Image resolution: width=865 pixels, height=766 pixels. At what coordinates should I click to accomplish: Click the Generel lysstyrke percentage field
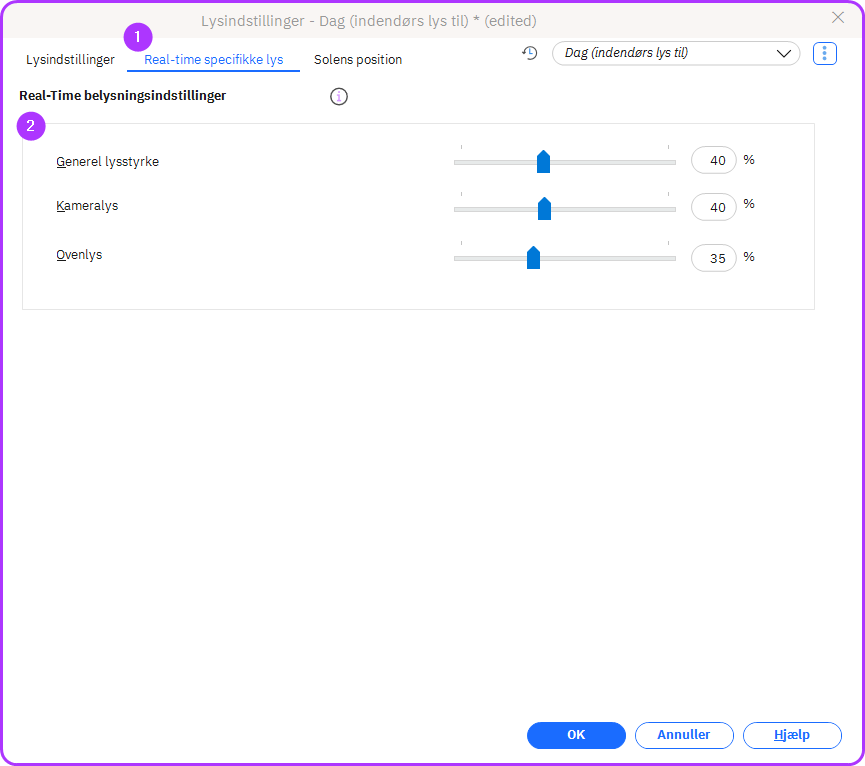click(714, 160)
